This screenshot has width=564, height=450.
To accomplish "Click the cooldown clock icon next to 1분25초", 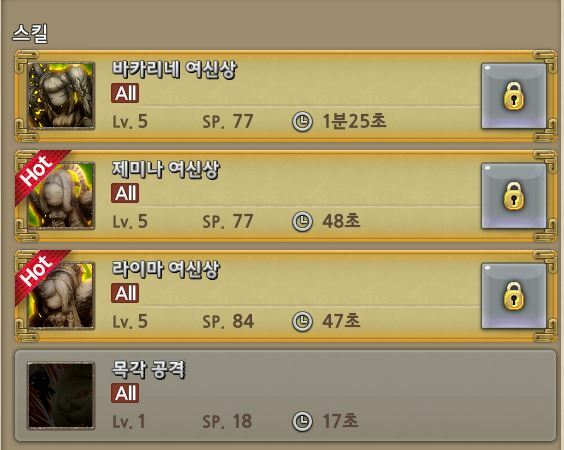I will [x=302, y=121].
